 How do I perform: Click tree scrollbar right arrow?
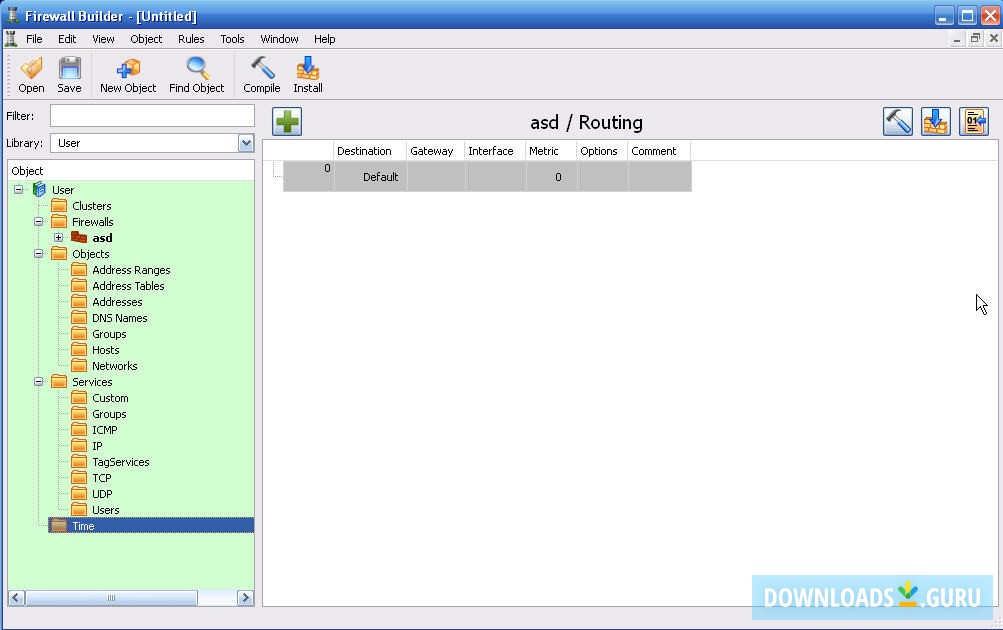[x=246, y=598]
